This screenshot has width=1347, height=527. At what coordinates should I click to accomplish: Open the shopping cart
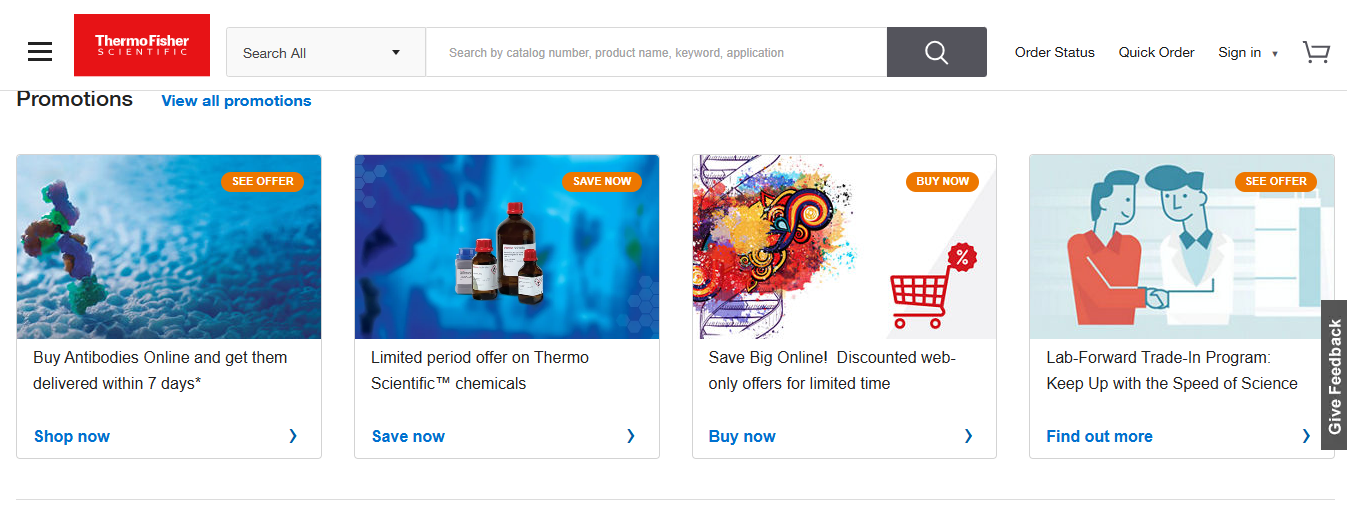click(x=1316, y=52)
